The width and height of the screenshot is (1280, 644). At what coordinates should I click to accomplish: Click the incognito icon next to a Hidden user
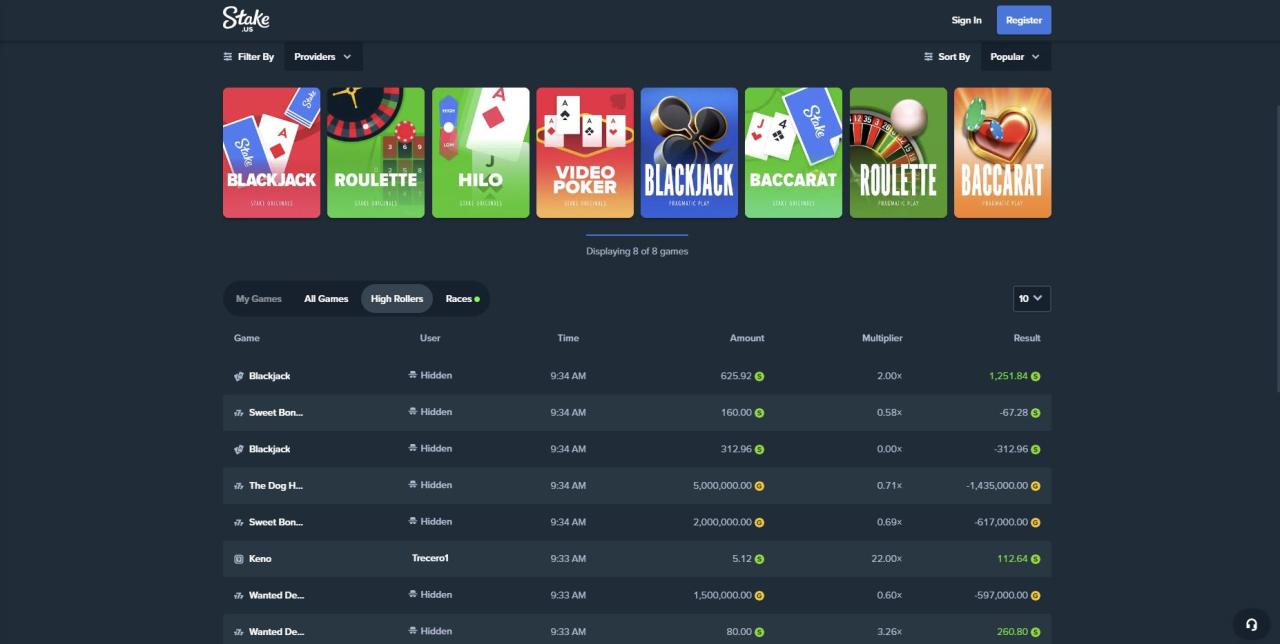(x=413, y=376)
